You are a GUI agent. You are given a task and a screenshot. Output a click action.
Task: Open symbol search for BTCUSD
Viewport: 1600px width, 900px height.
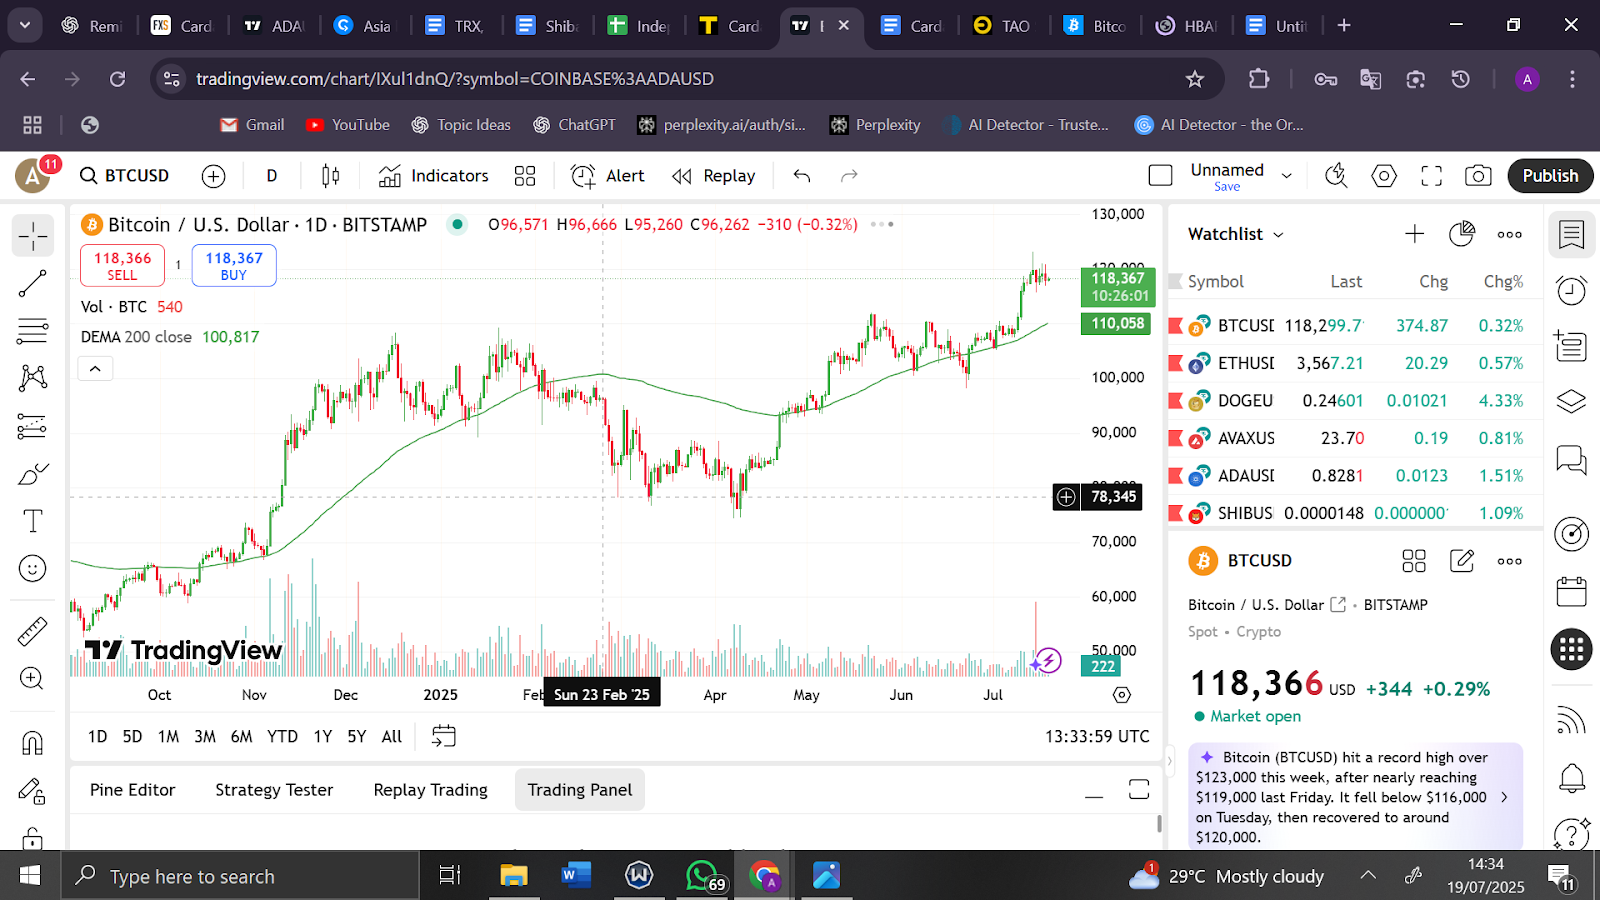[x=125, y=176]
